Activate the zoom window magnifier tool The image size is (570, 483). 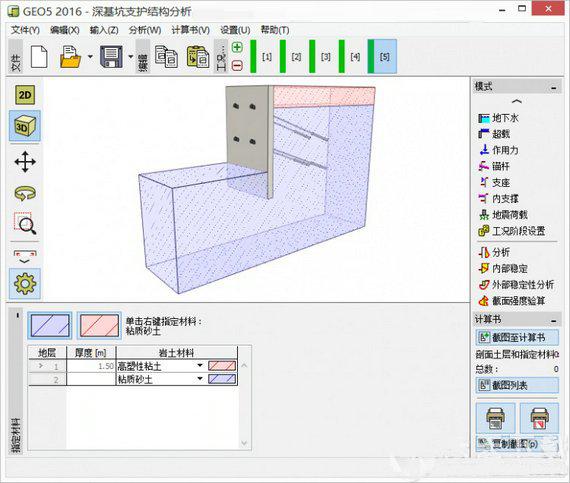pos(25,223)
